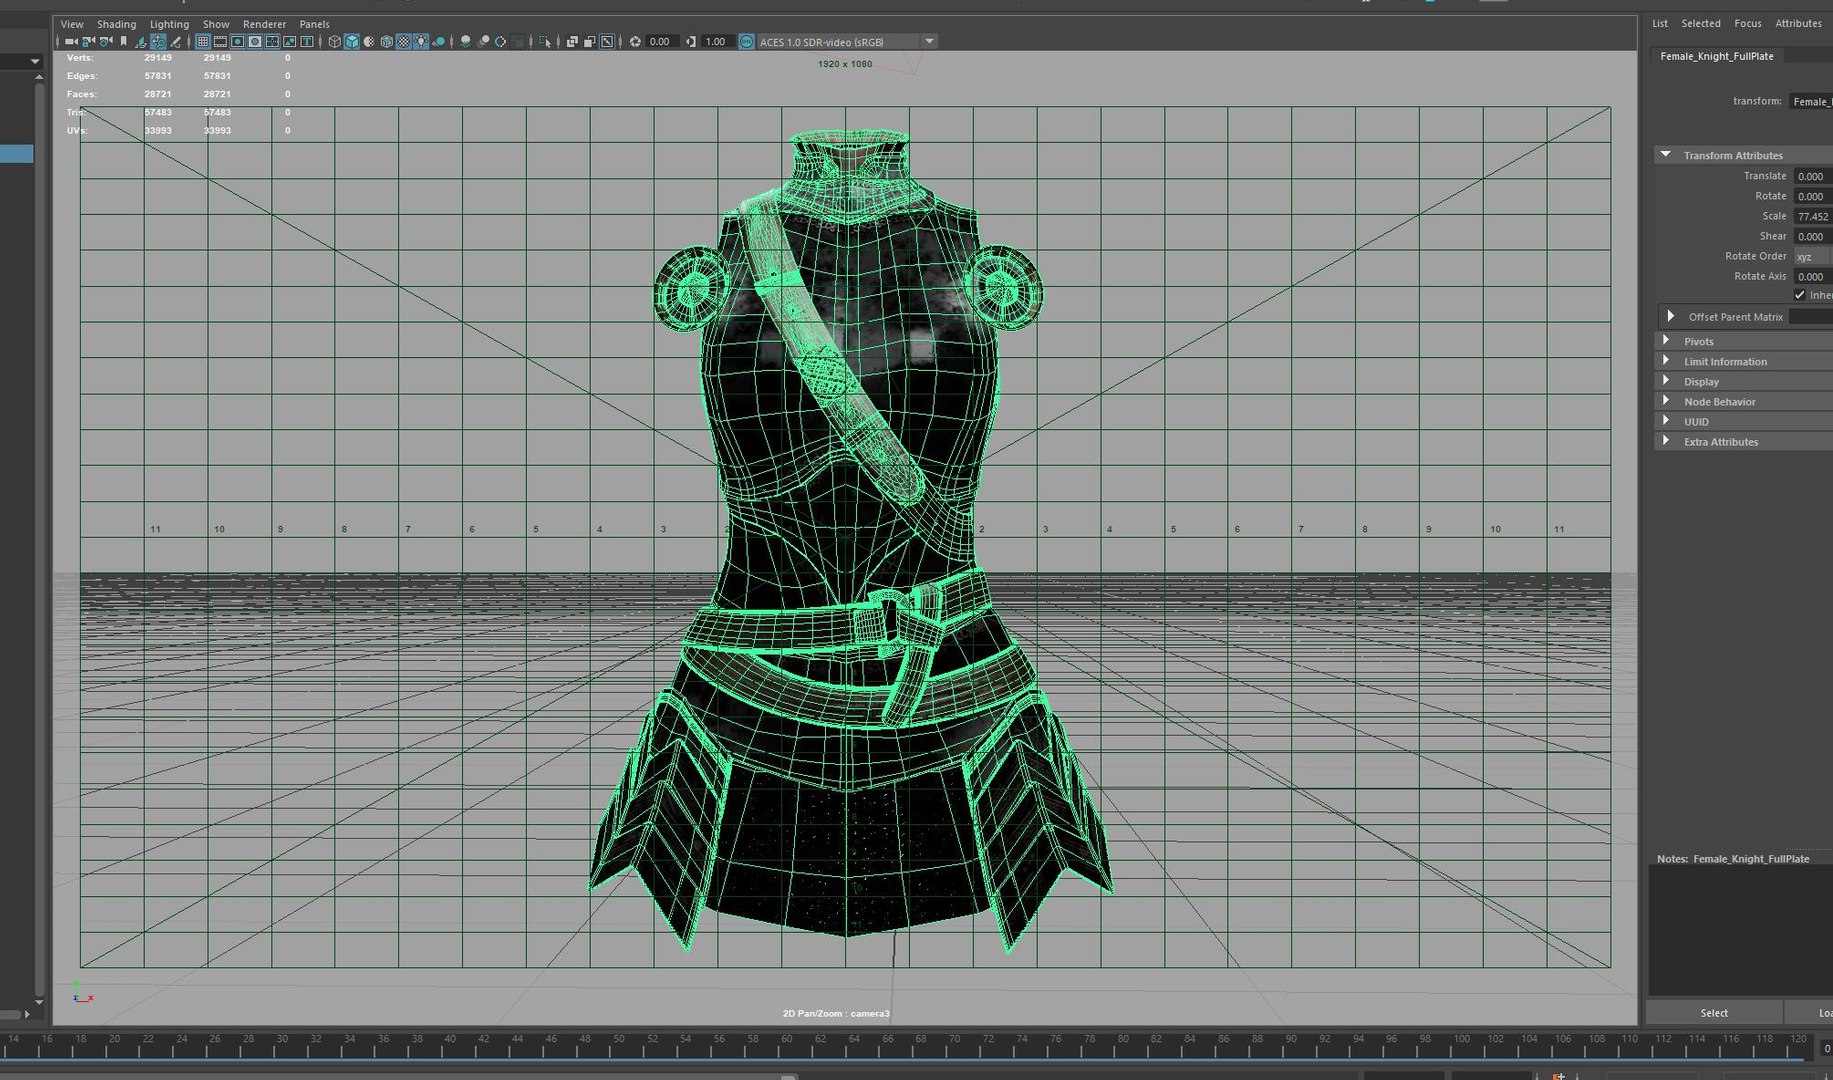Click the Multisample Anti-aliasing icon
The height and width of the screenshot is (1080, 1833).
[501, 41]
